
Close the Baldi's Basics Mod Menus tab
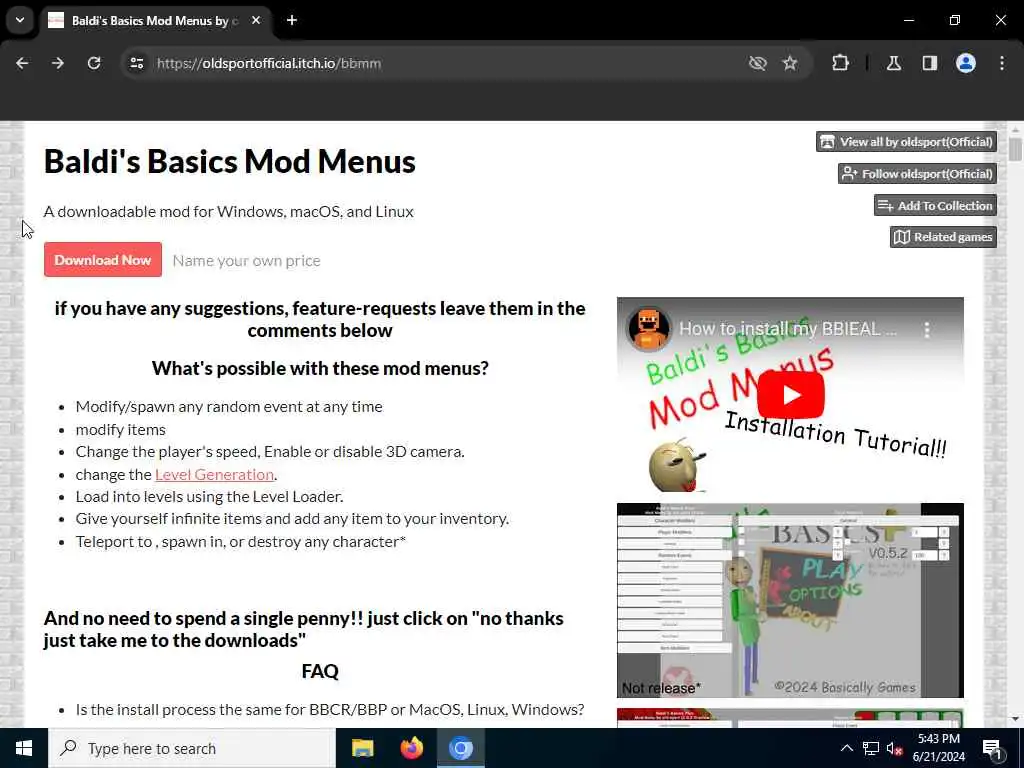click(x=256, y=20)
